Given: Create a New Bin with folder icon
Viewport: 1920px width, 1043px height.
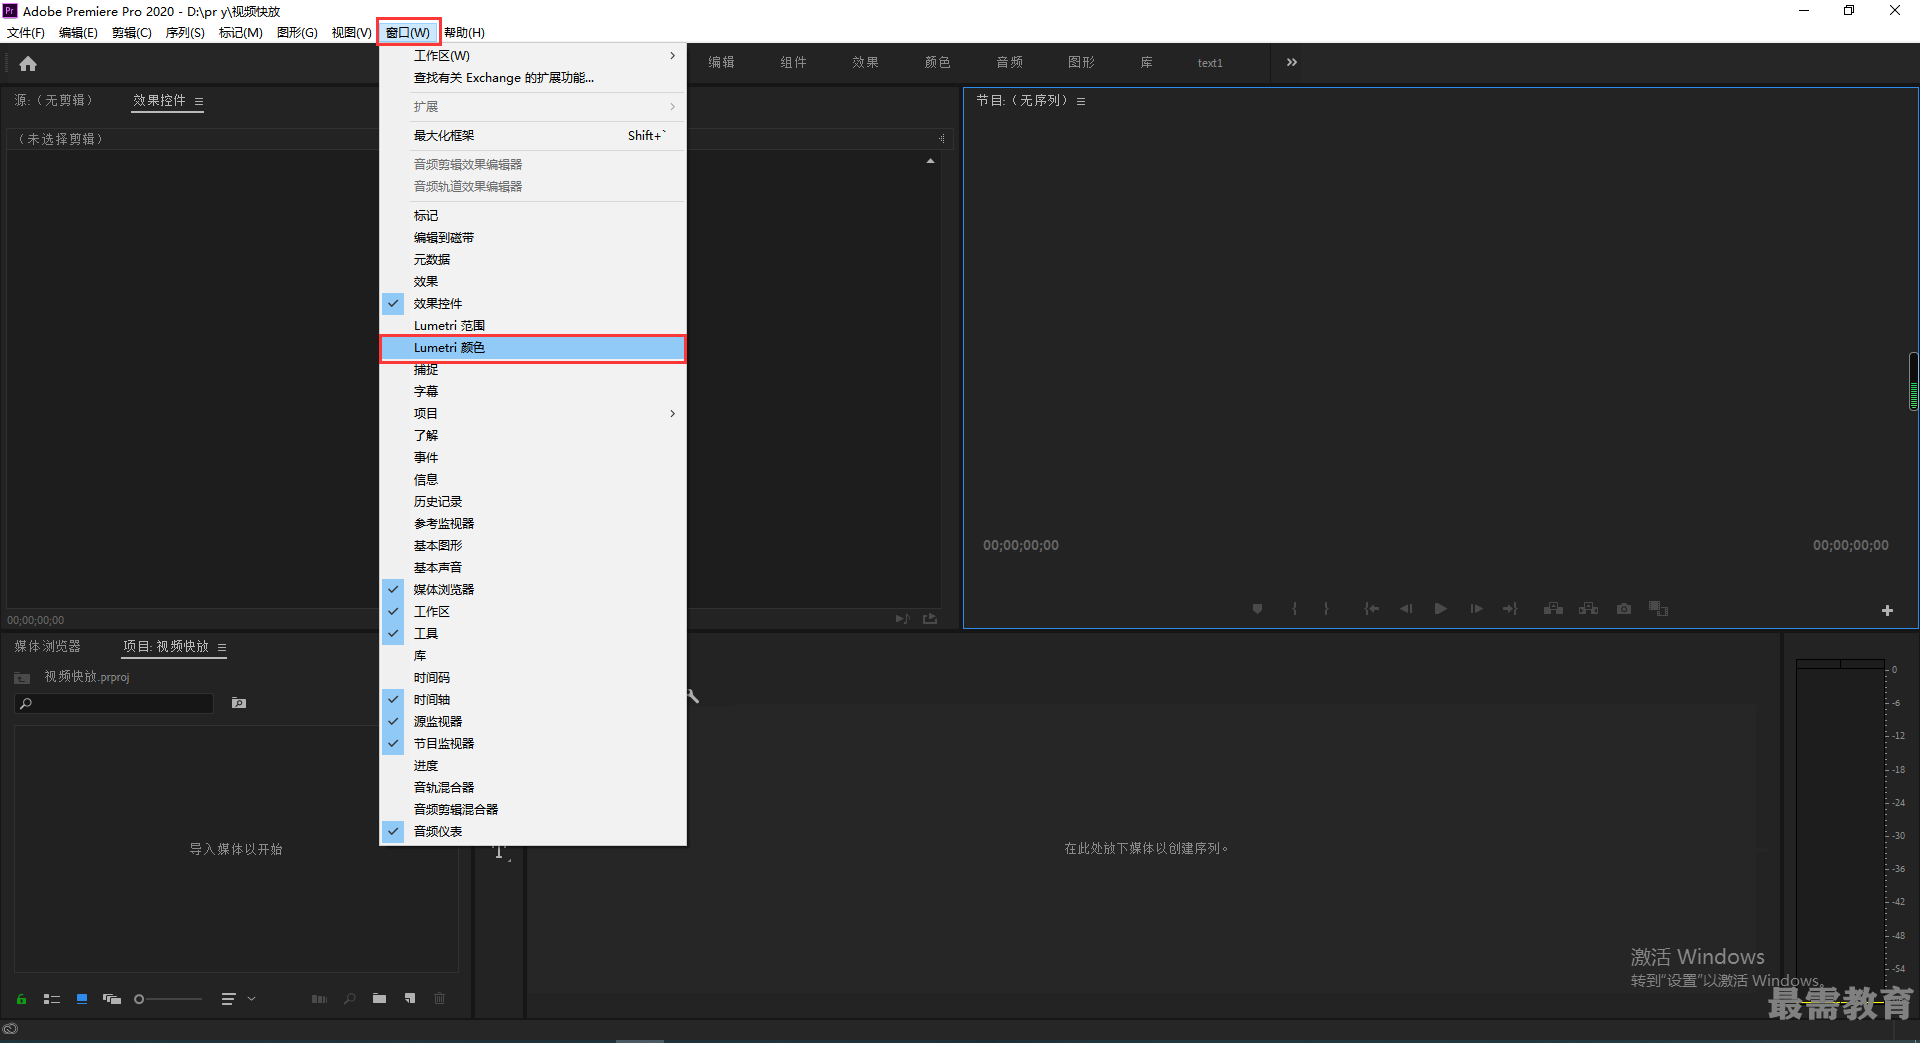Looking at the screenshot, I should coord(379,998).
